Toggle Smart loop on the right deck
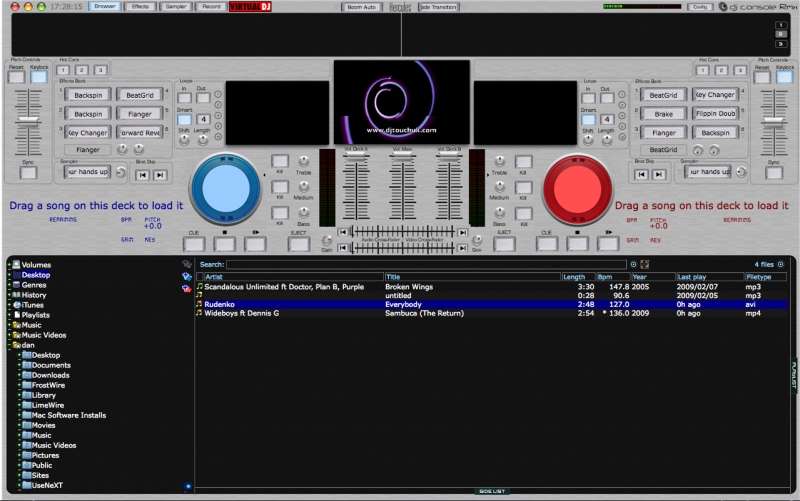 pyautogui.click(x=589, y=120)
